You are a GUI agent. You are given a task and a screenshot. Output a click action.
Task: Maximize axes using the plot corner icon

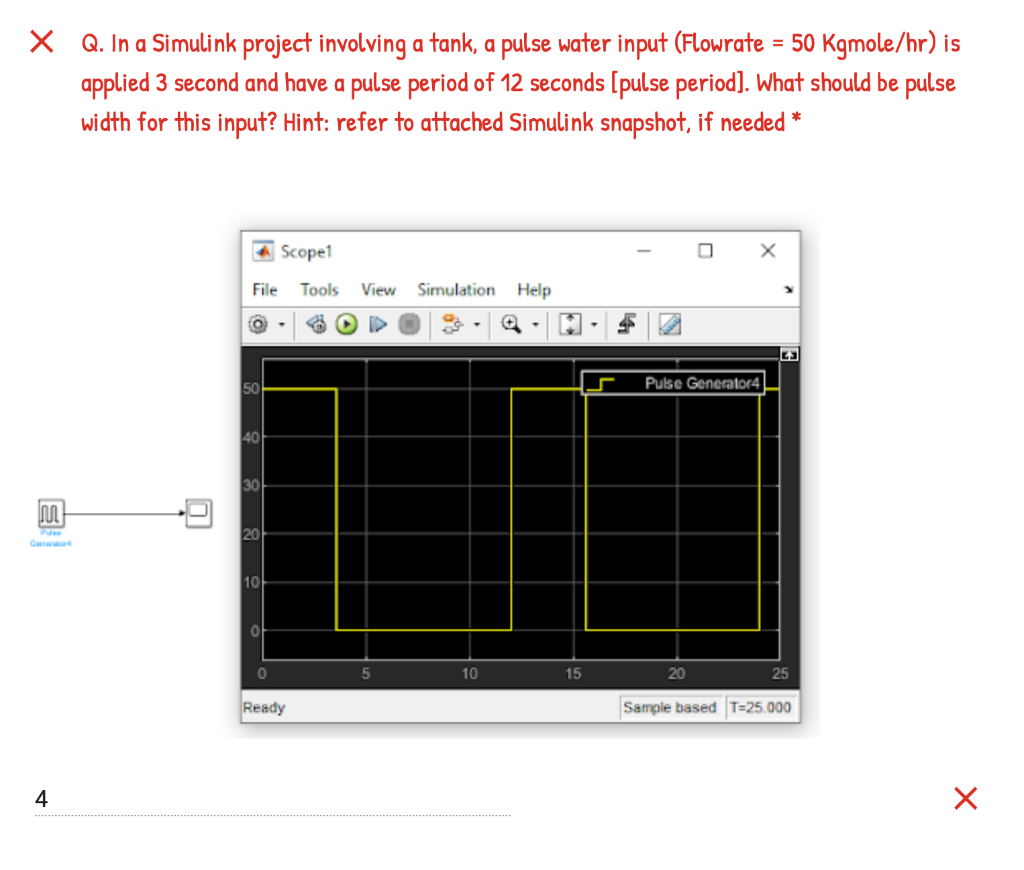[790, 355]
